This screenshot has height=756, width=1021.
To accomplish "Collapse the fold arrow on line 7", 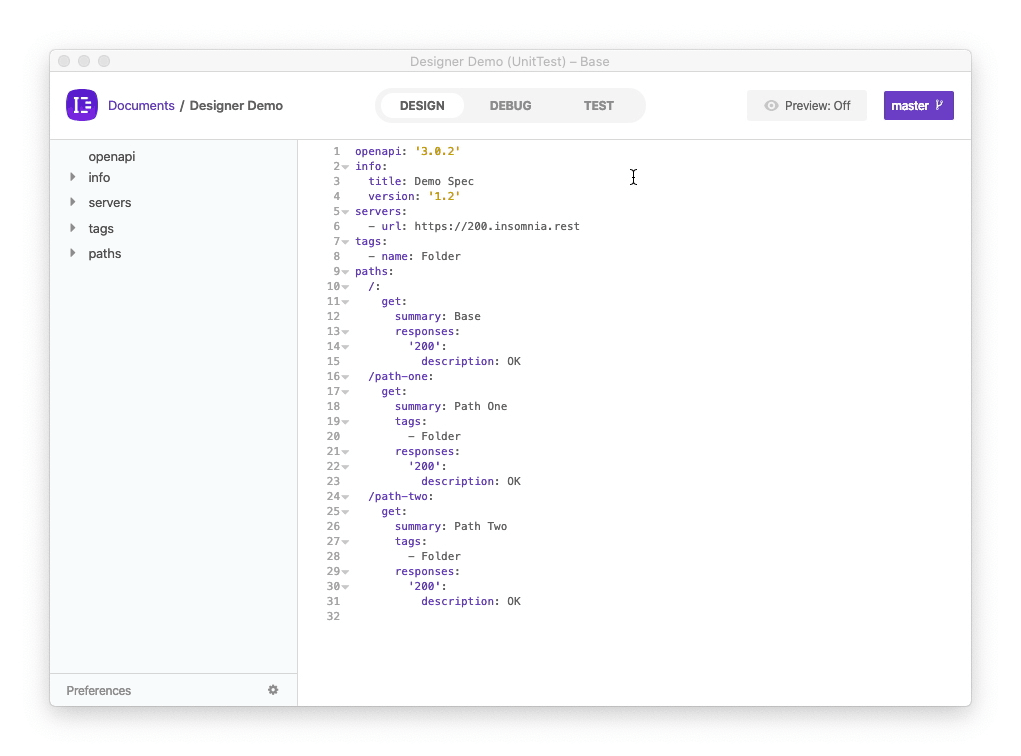I will pos(346,242).
